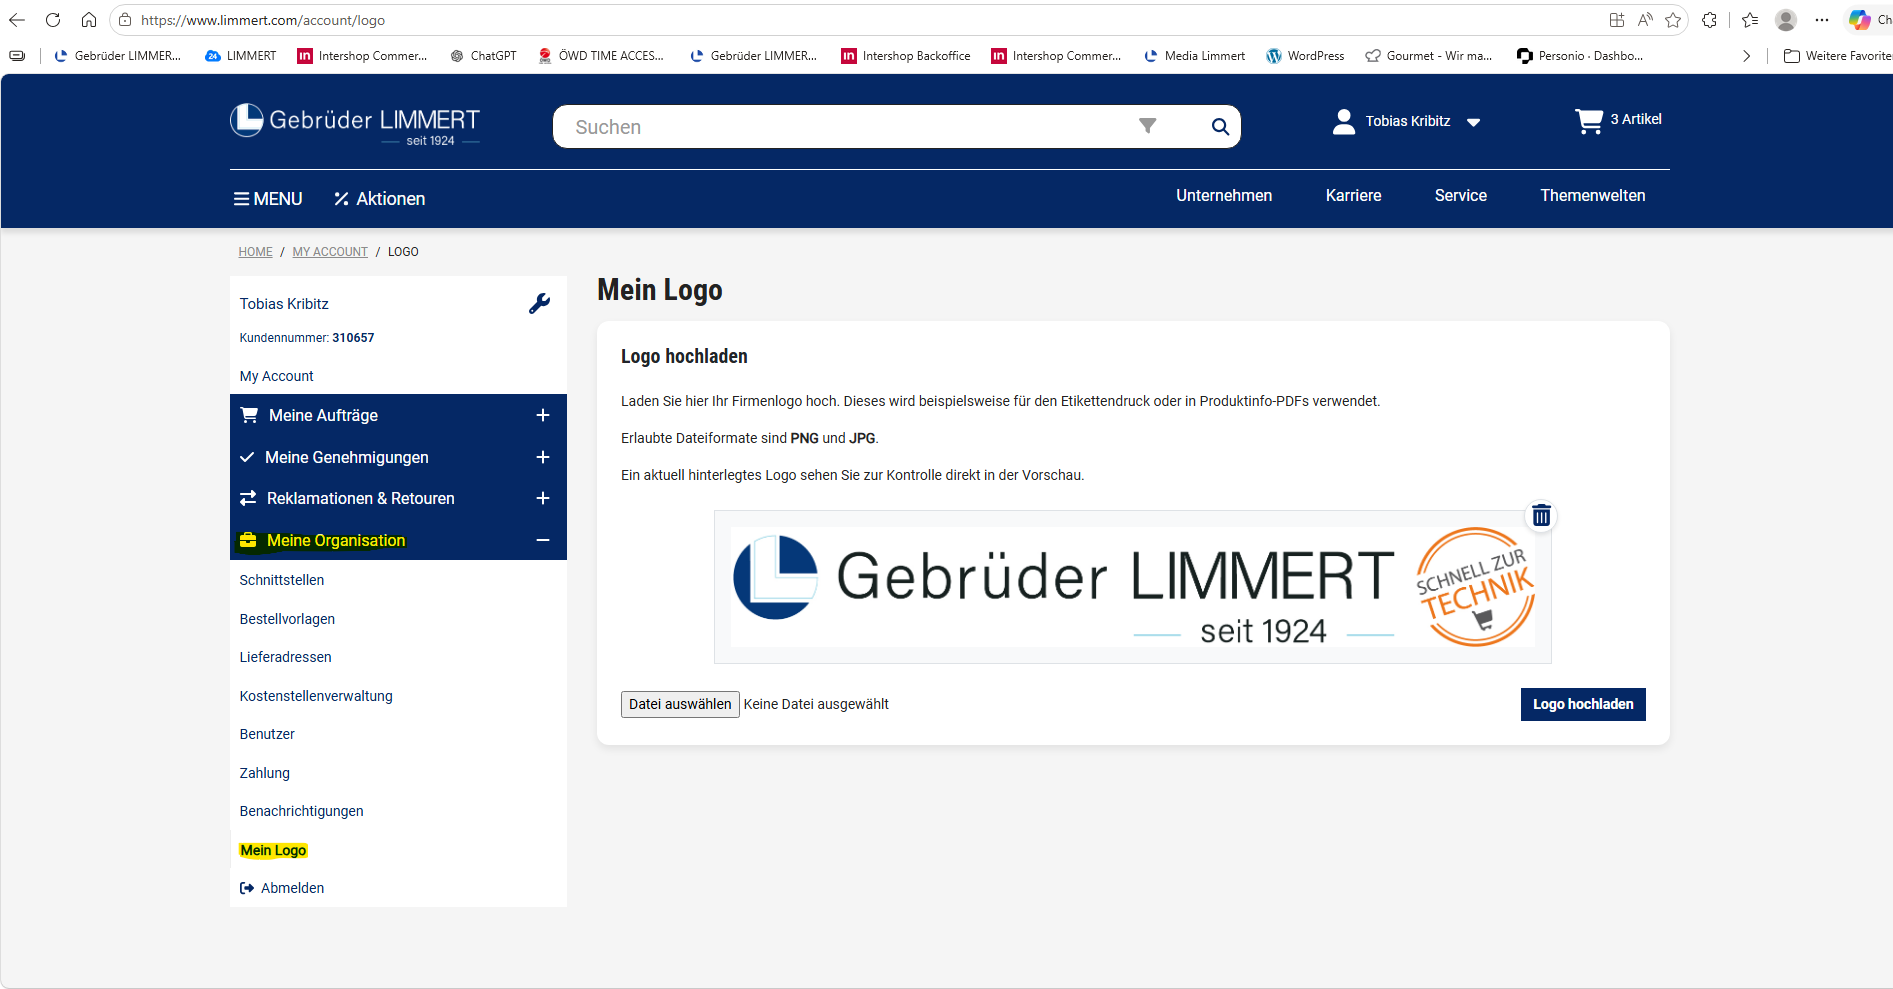Click the uploaded logo preview image
The width and height of the screenshot is (1893, 989).
pos(1132,587)
